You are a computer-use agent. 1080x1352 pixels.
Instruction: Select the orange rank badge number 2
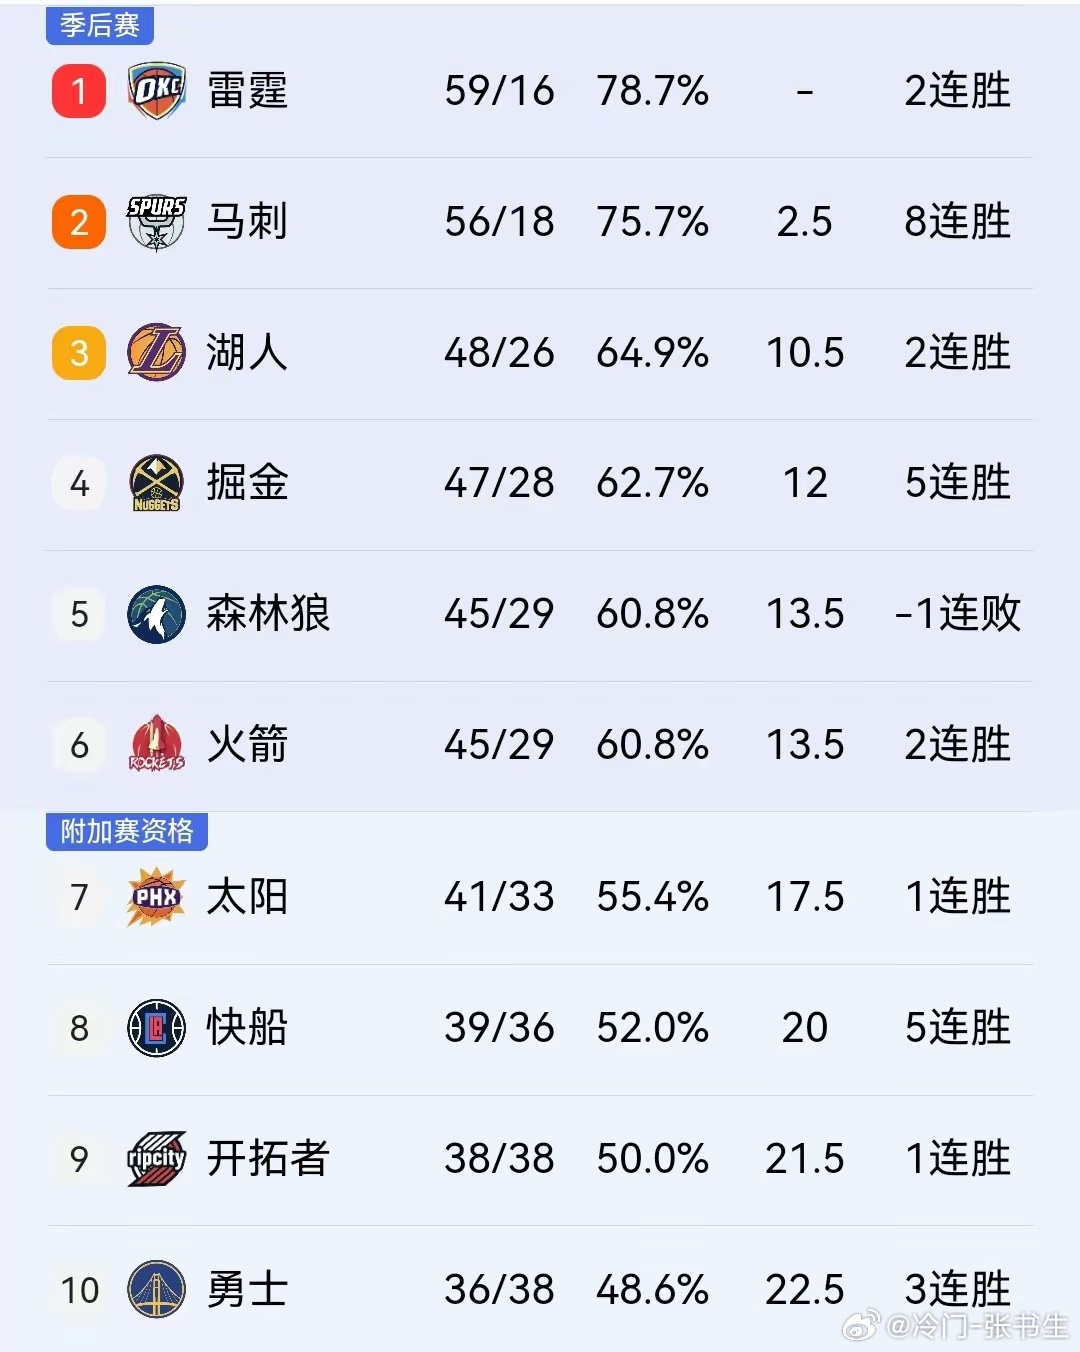(78, 222)
